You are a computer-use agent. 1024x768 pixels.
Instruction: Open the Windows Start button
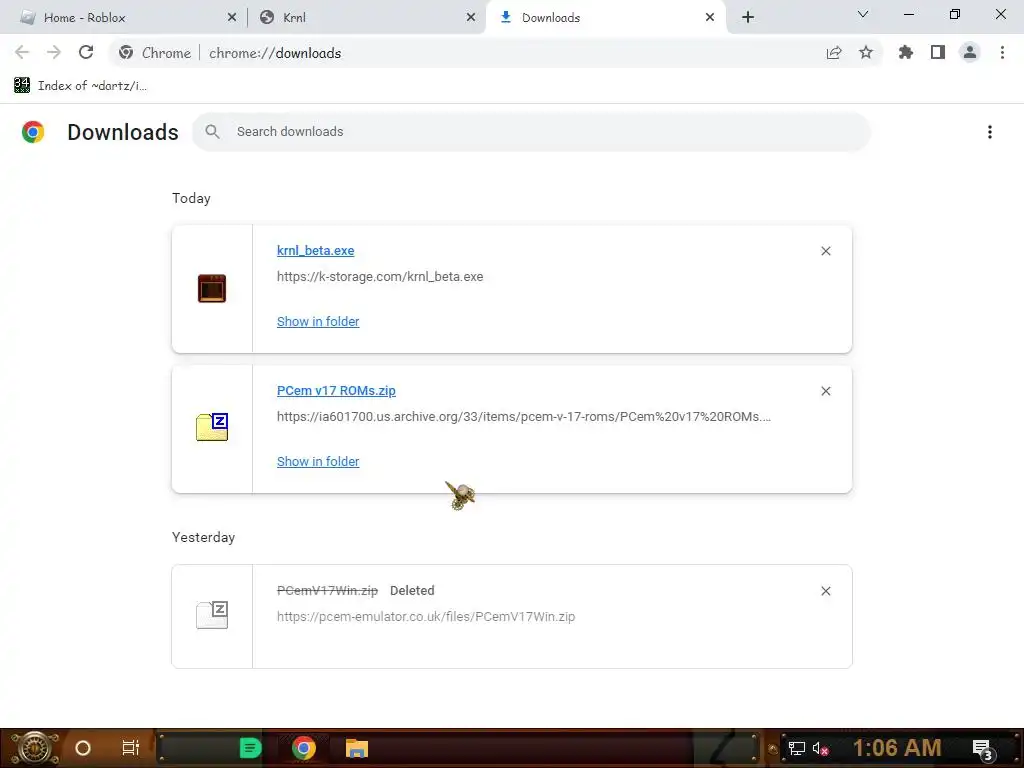pyautogui.click(x=34, y=748)
